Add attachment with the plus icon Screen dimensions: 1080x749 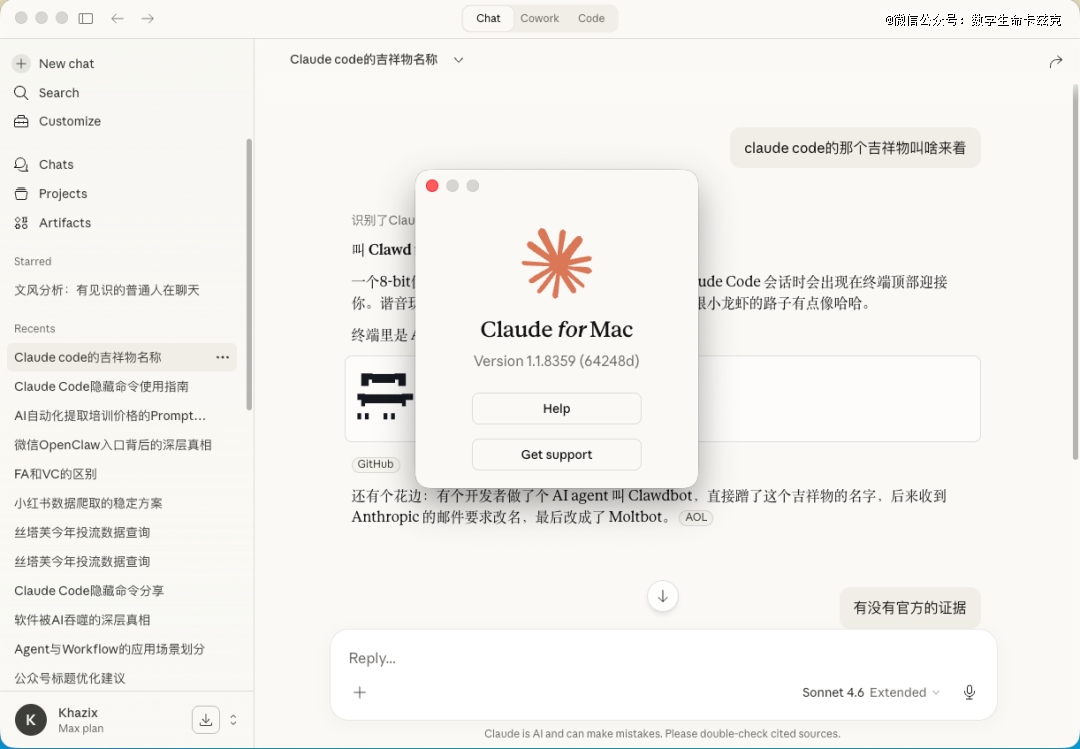pos(360,692)
